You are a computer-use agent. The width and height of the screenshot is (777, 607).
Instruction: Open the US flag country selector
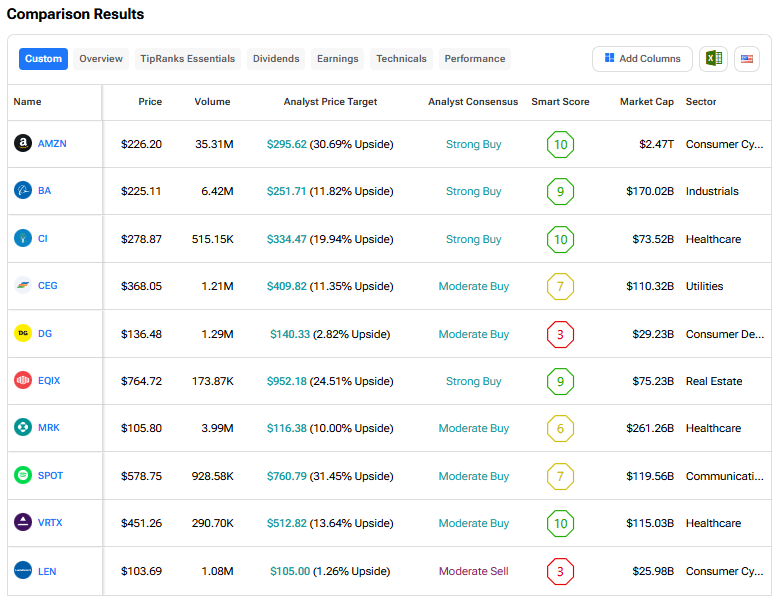pyautogui.click(x=746, y=59)
